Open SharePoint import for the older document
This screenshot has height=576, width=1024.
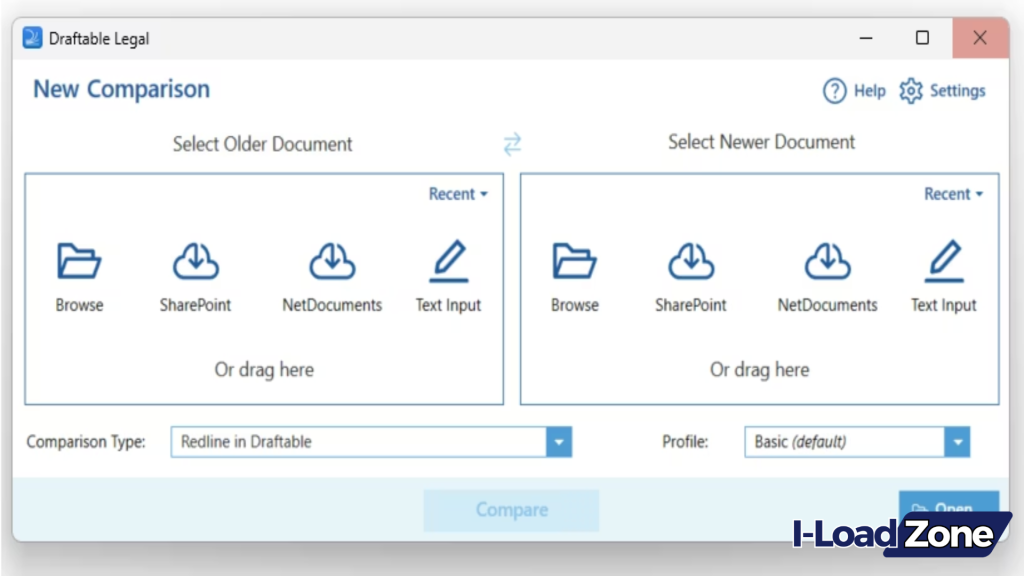tap(195, 260)
